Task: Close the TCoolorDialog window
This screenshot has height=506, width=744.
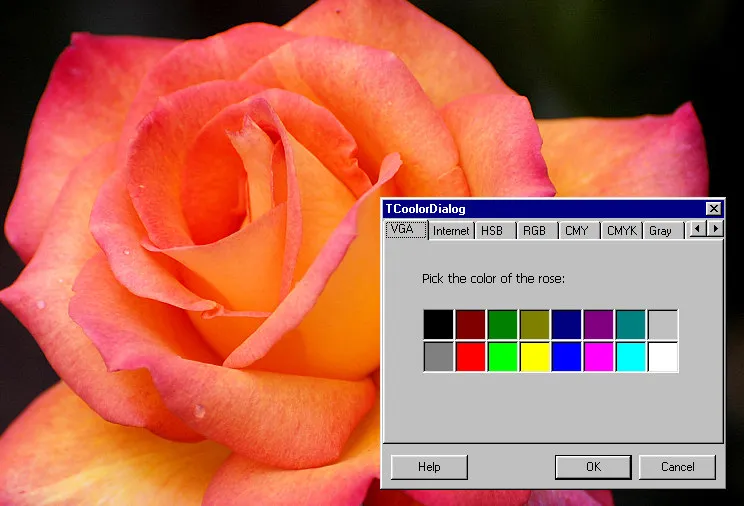Action: [713, 208]
